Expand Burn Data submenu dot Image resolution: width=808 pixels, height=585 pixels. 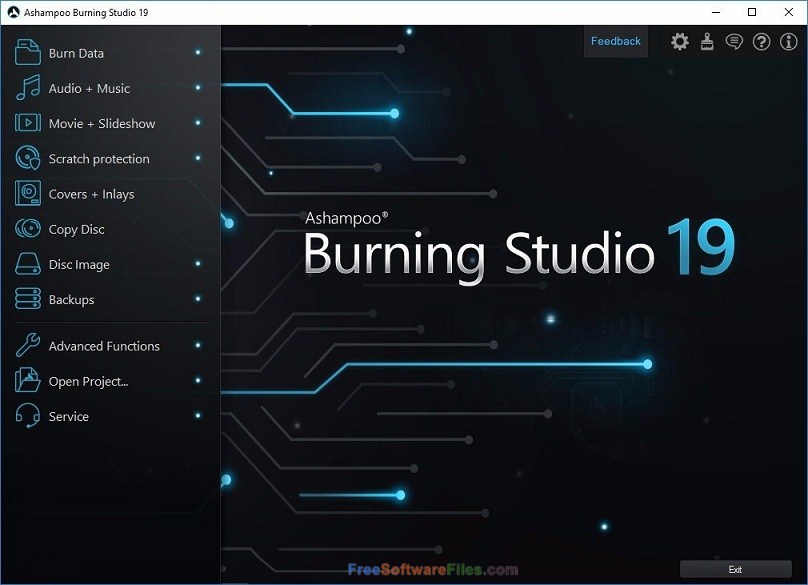[198, 52]
